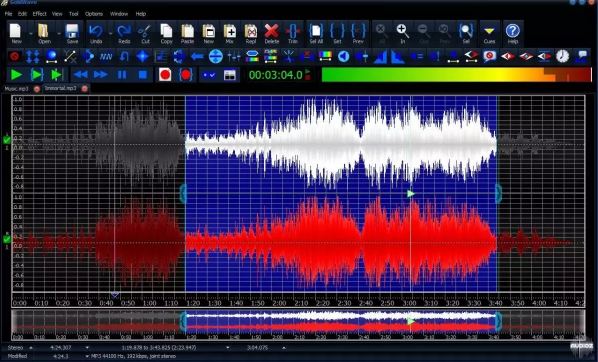Click the selection end handle in overview bar
The image size is (598, 362).
coord(498,322)
